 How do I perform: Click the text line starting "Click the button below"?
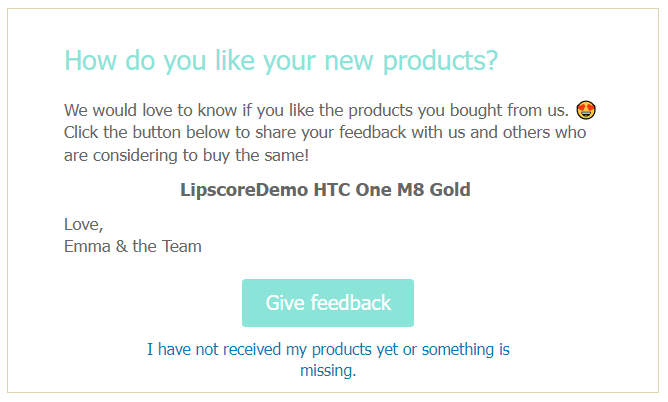(325, 132)
